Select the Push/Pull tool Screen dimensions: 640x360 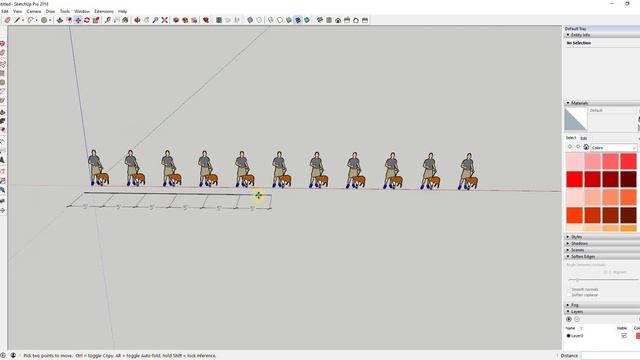click(60, 20)
